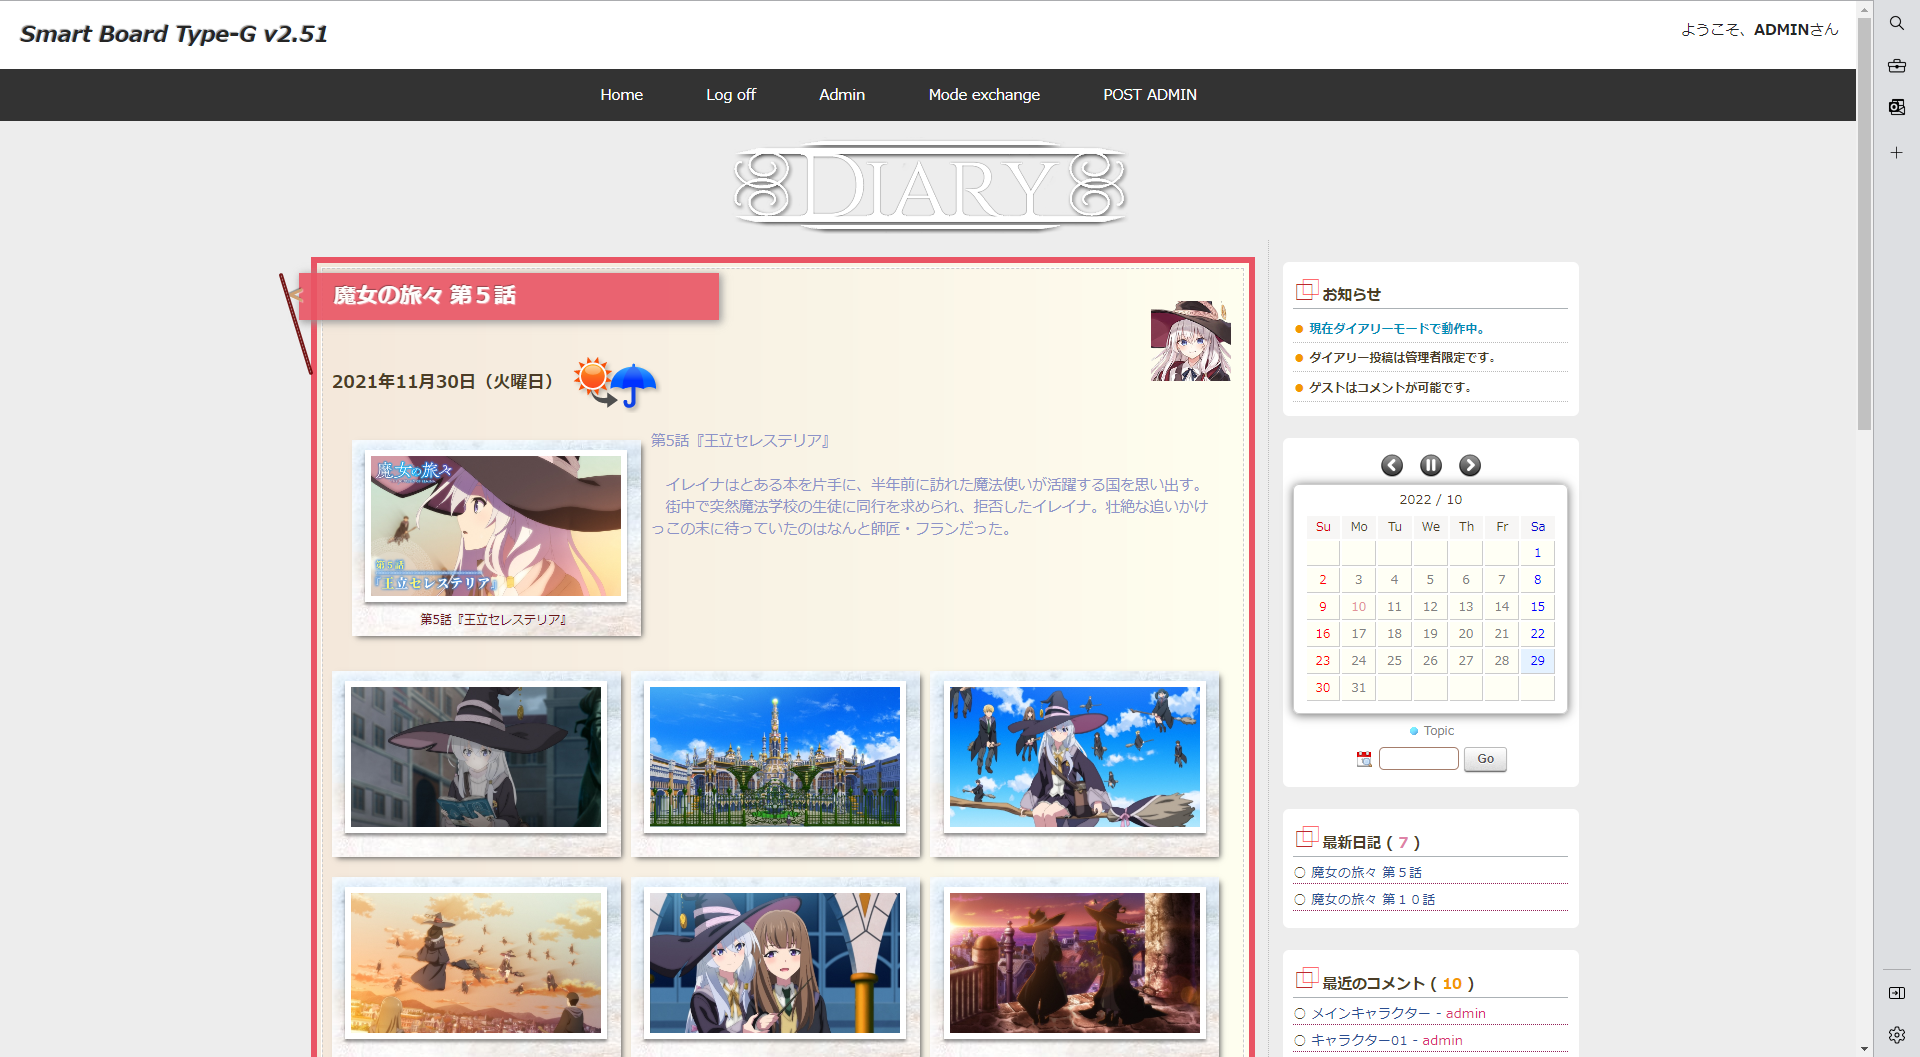Click Log off in the navigation

[730, 95]
